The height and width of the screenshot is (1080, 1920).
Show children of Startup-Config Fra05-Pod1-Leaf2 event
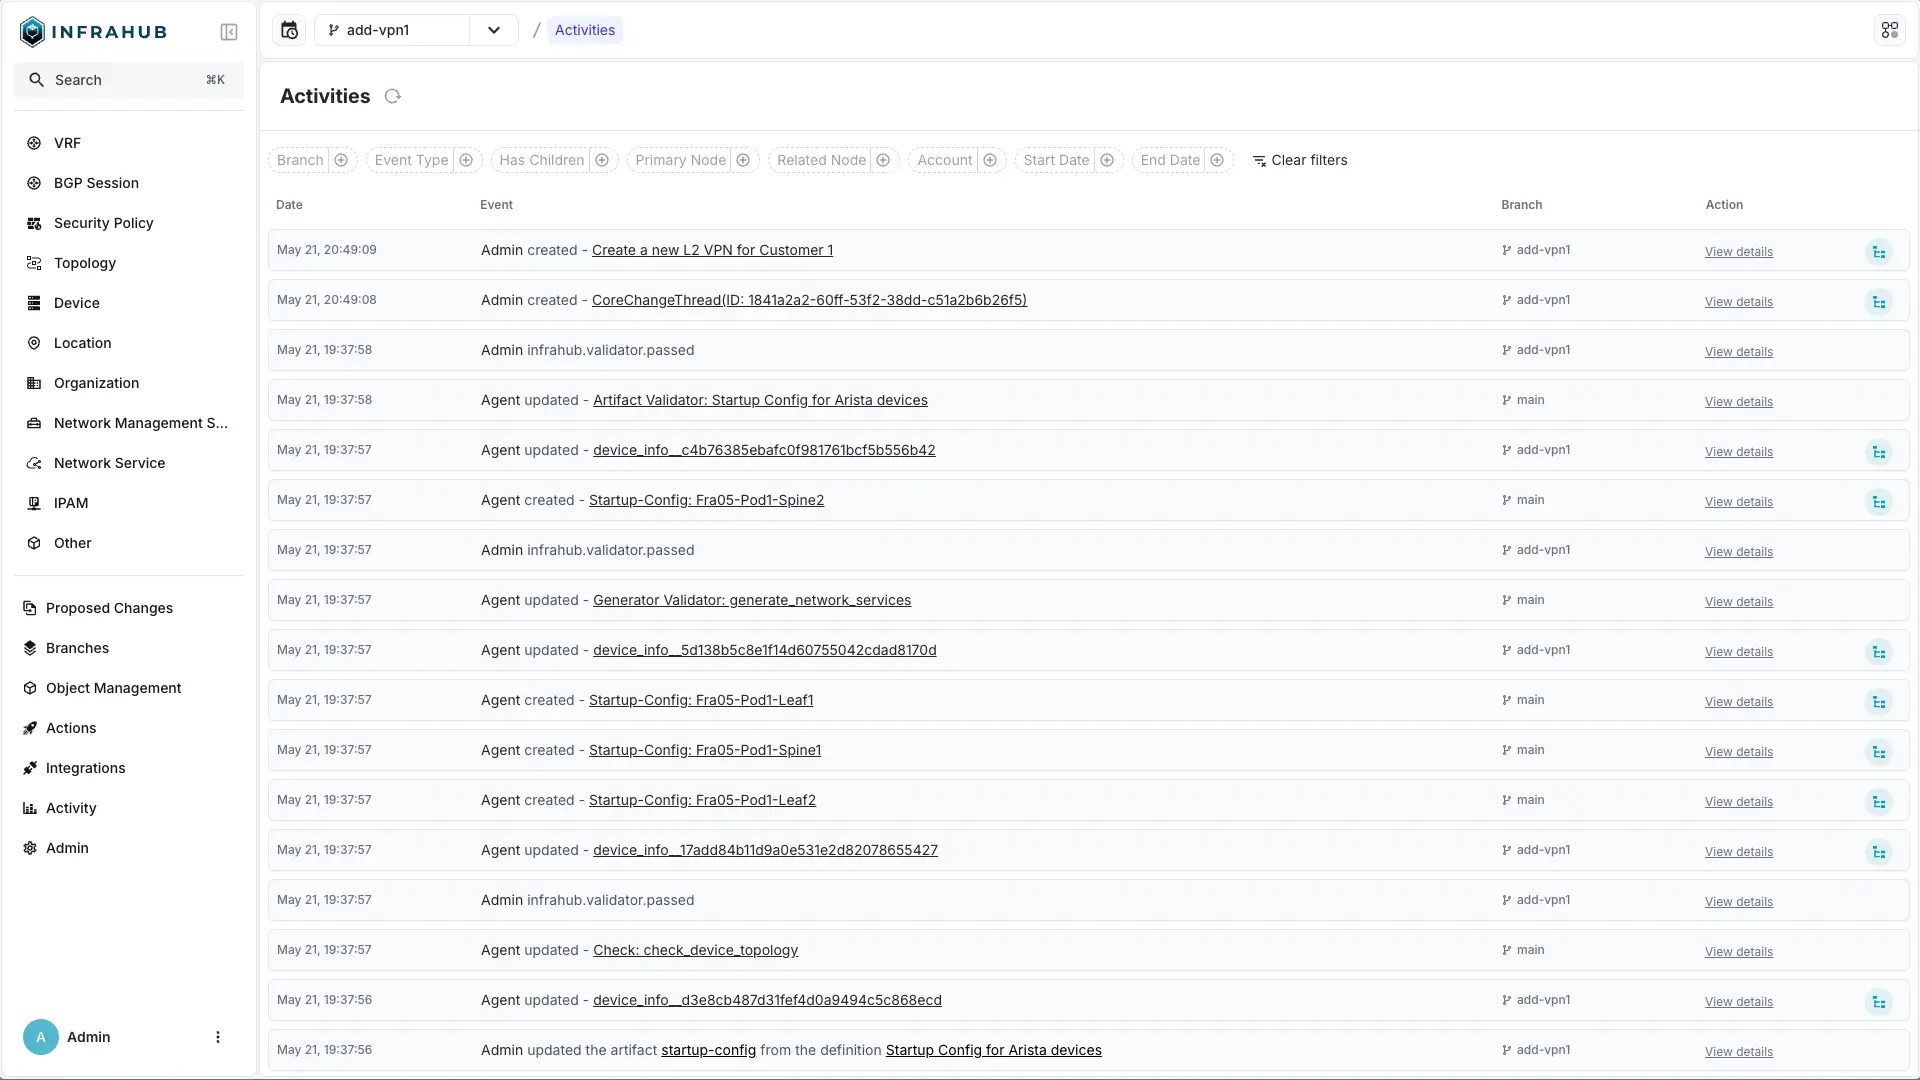tap(1879, 802)
